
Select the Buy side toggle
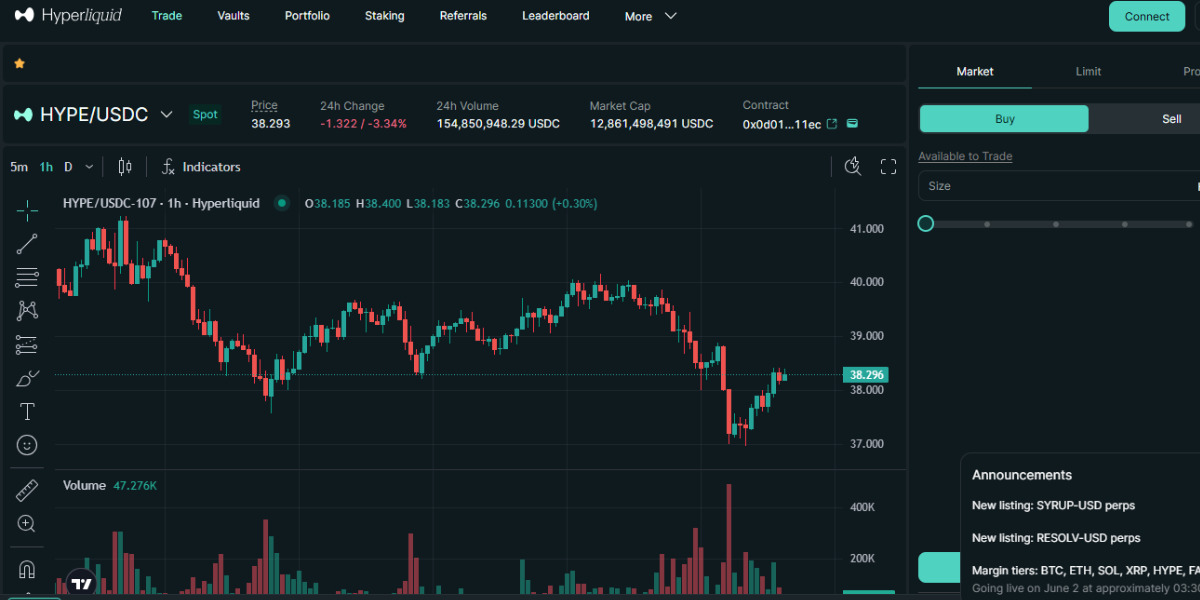(x=1004, y=119)
